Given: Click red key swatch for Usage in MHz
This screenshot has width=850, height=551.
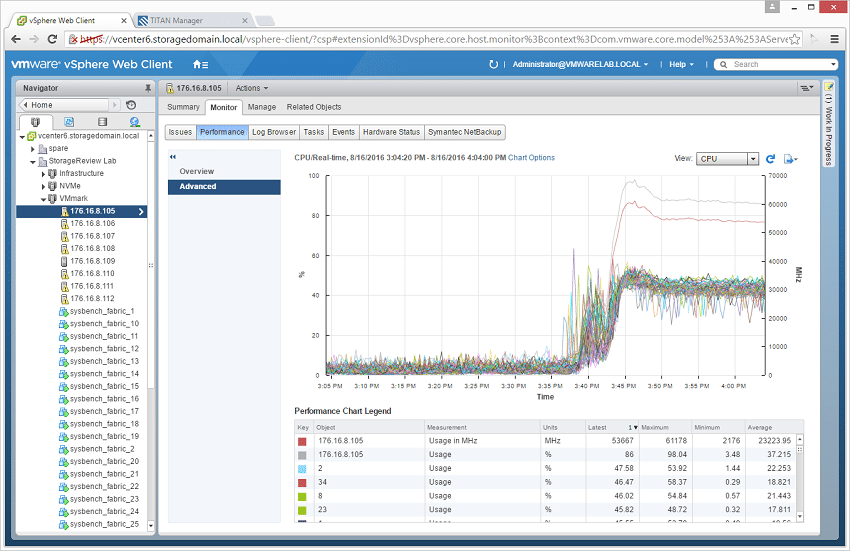Looking at the screenshot, I should click(302, 441).
